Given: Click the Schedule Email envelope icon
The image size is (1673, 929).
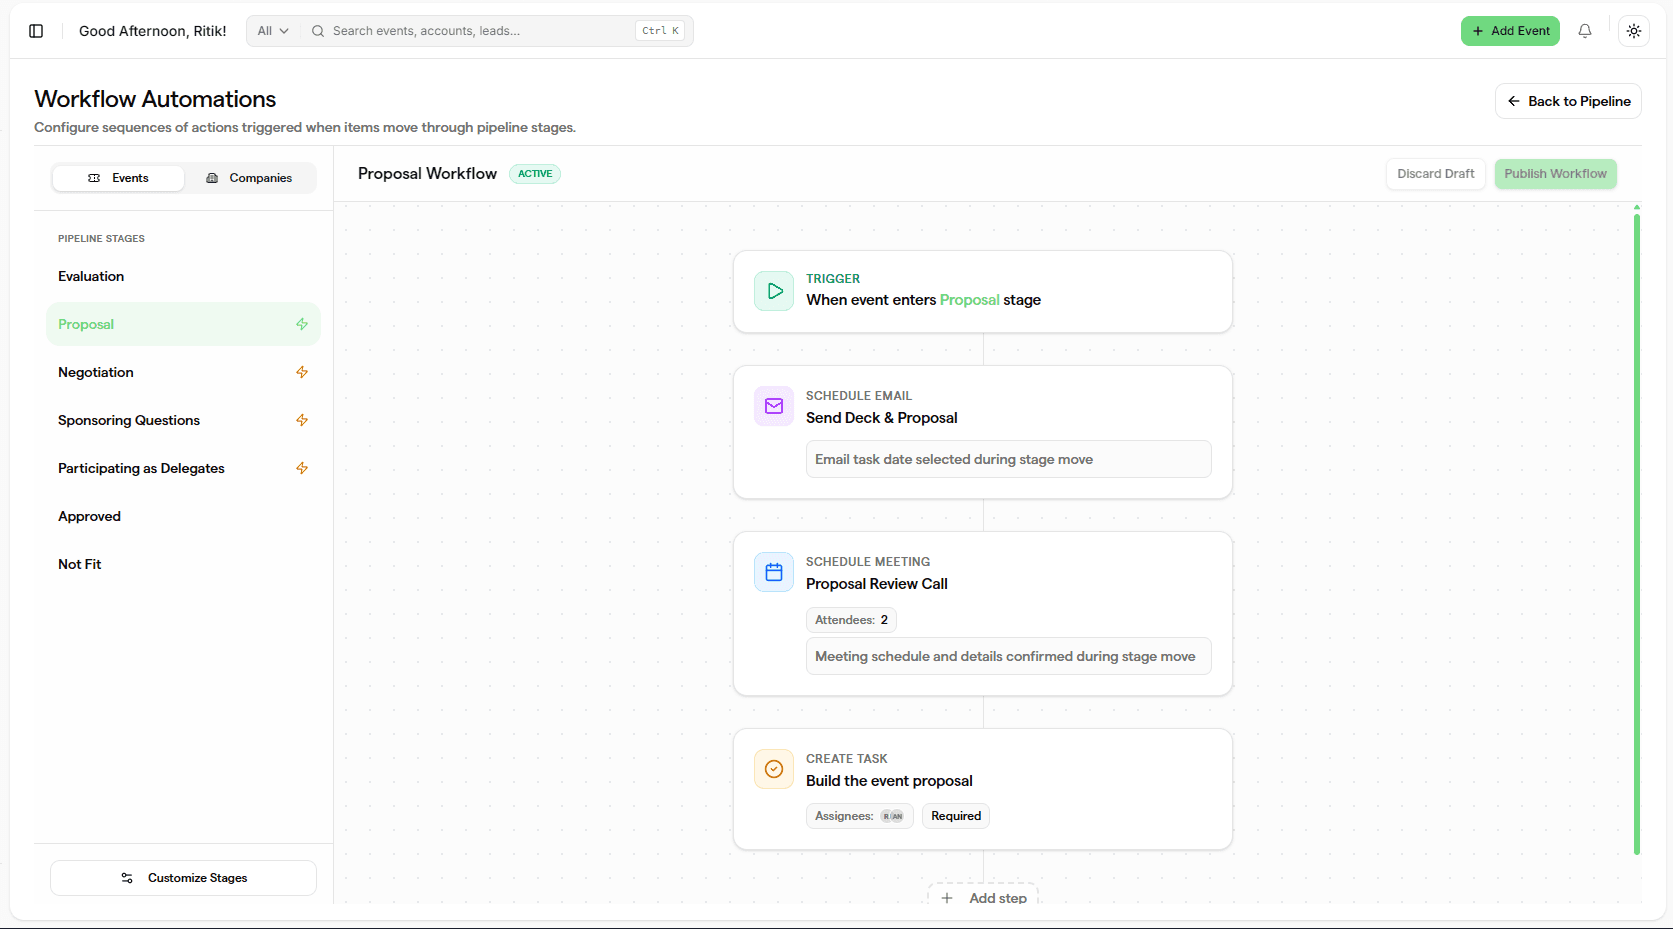Looking at the screenshot, I should [774, 406].
